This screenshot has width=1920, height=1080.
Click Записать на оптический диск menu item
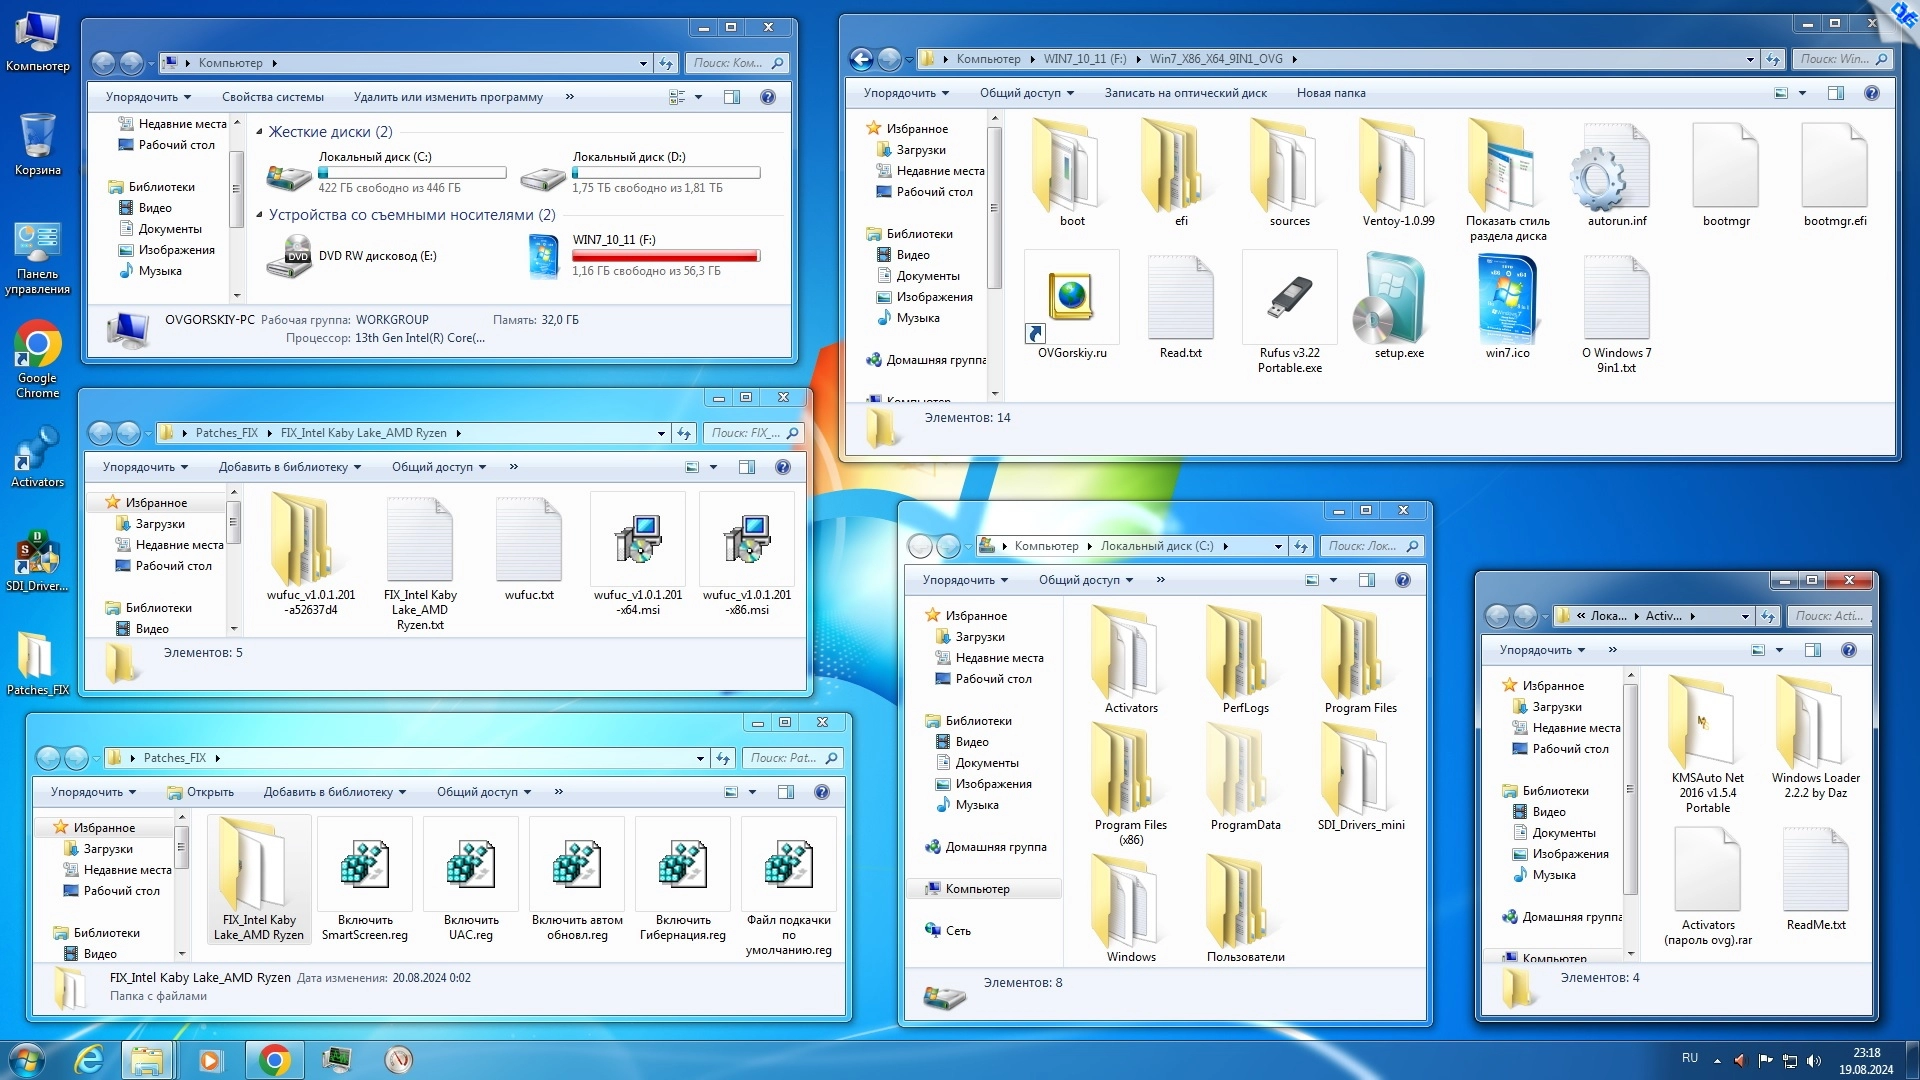pos(1185,93)
